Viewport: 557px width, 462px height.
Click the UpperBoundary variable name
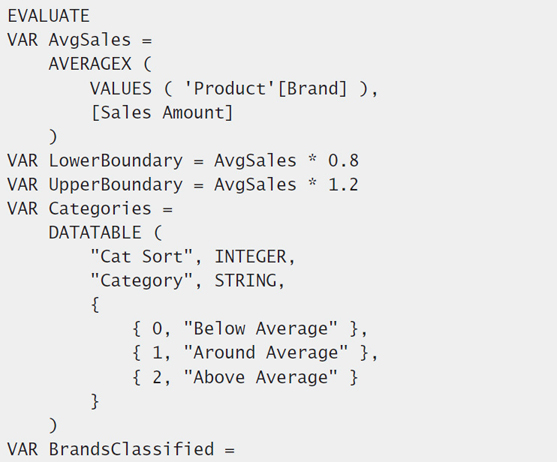[x=116, y=185]
